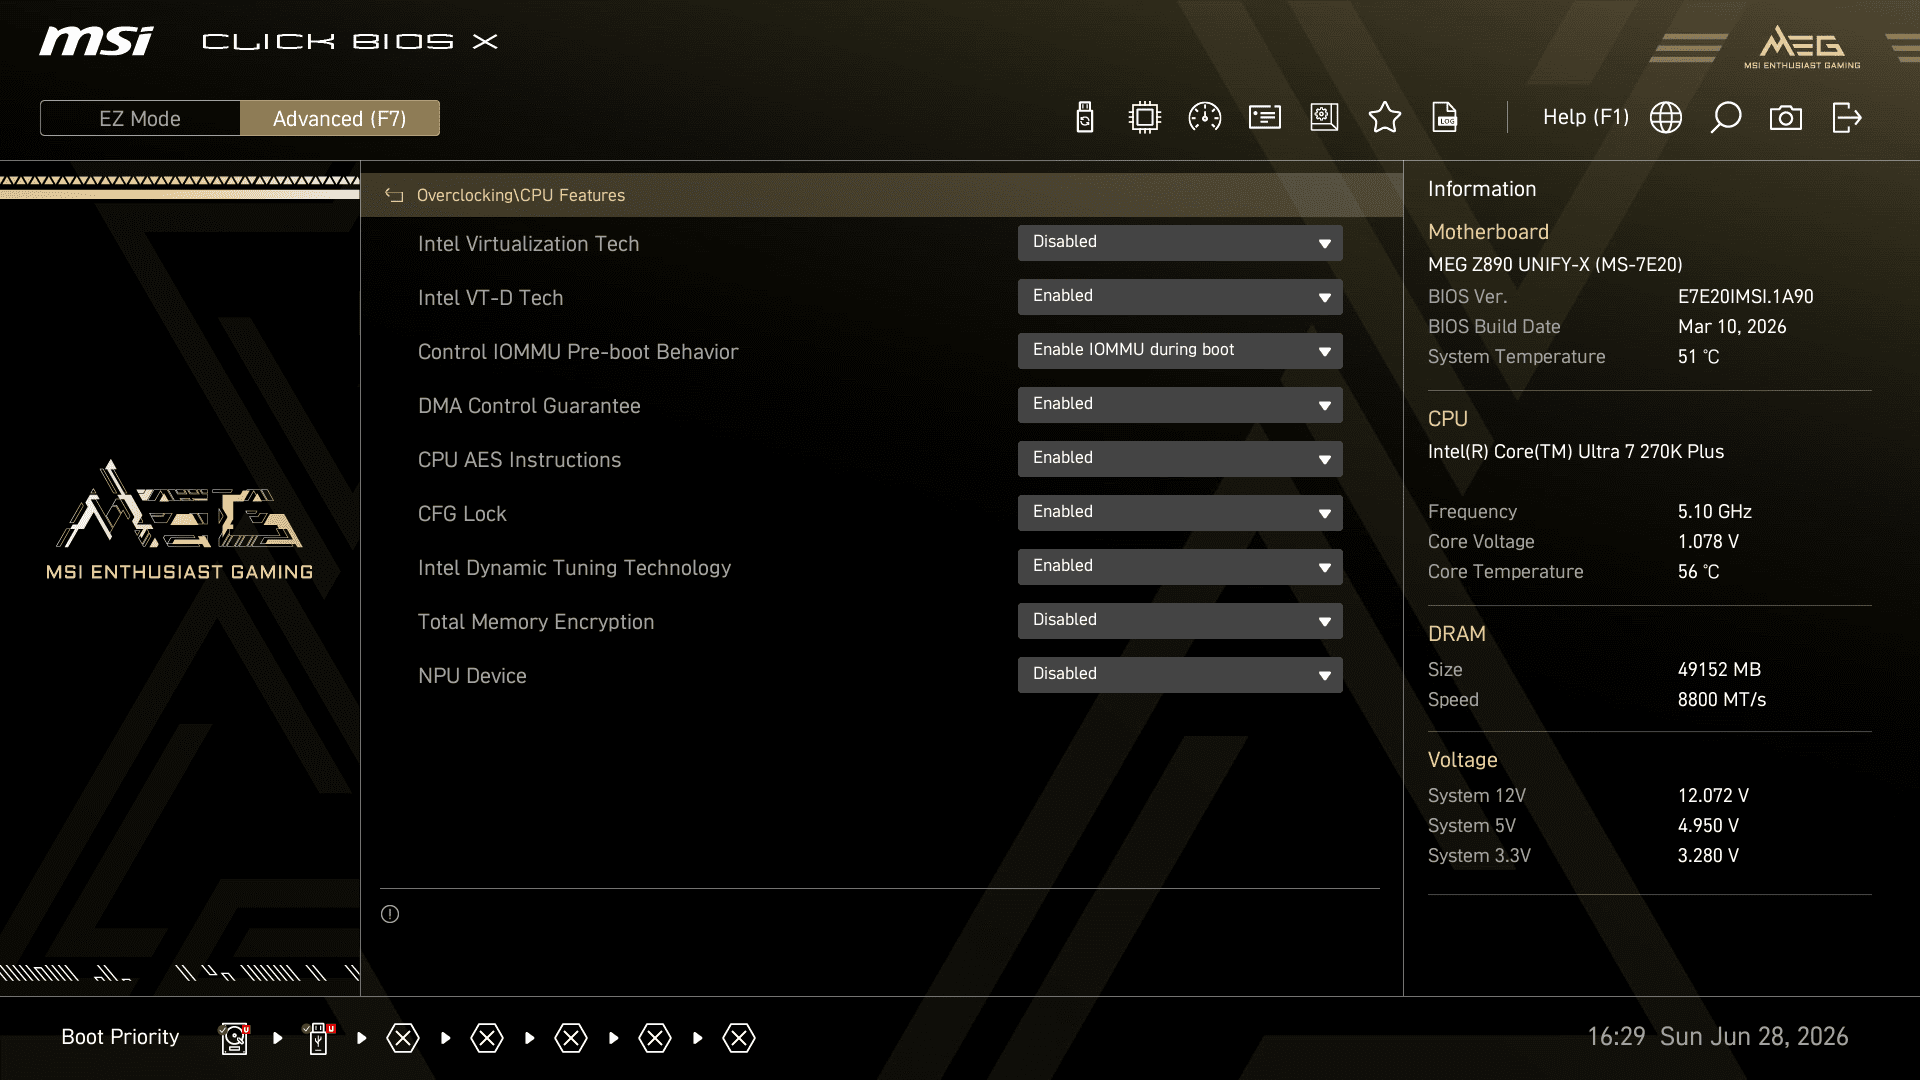Select the USB drive boot priority device
The height and width of the screenshot is (1080, 1920).
tap(318, 1038)
